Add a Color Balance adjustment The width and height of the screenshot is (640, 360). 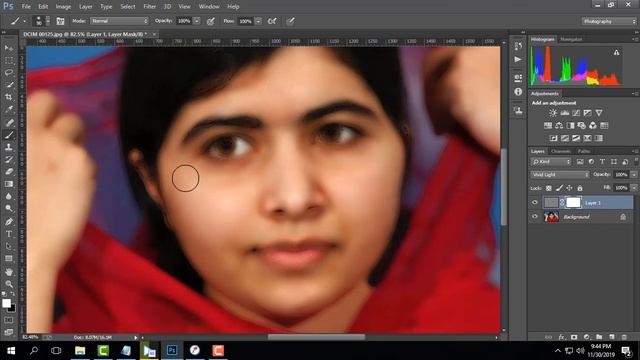(x=559, y=125)
